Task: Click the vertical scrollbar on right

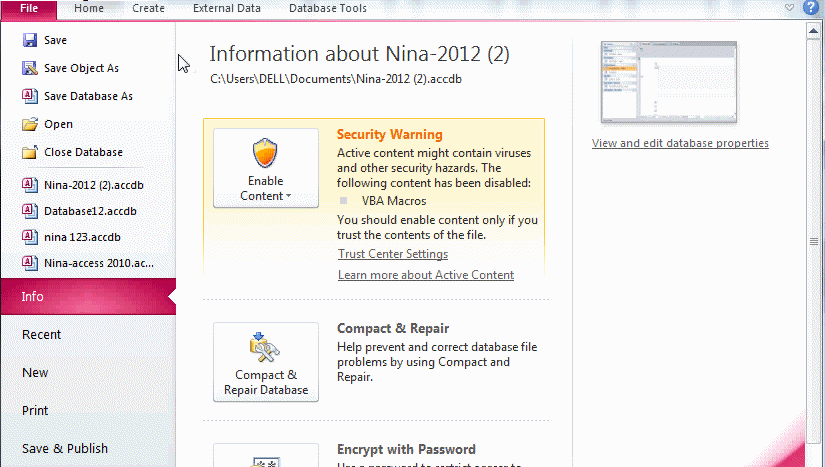Action: (x=813, y=240)
